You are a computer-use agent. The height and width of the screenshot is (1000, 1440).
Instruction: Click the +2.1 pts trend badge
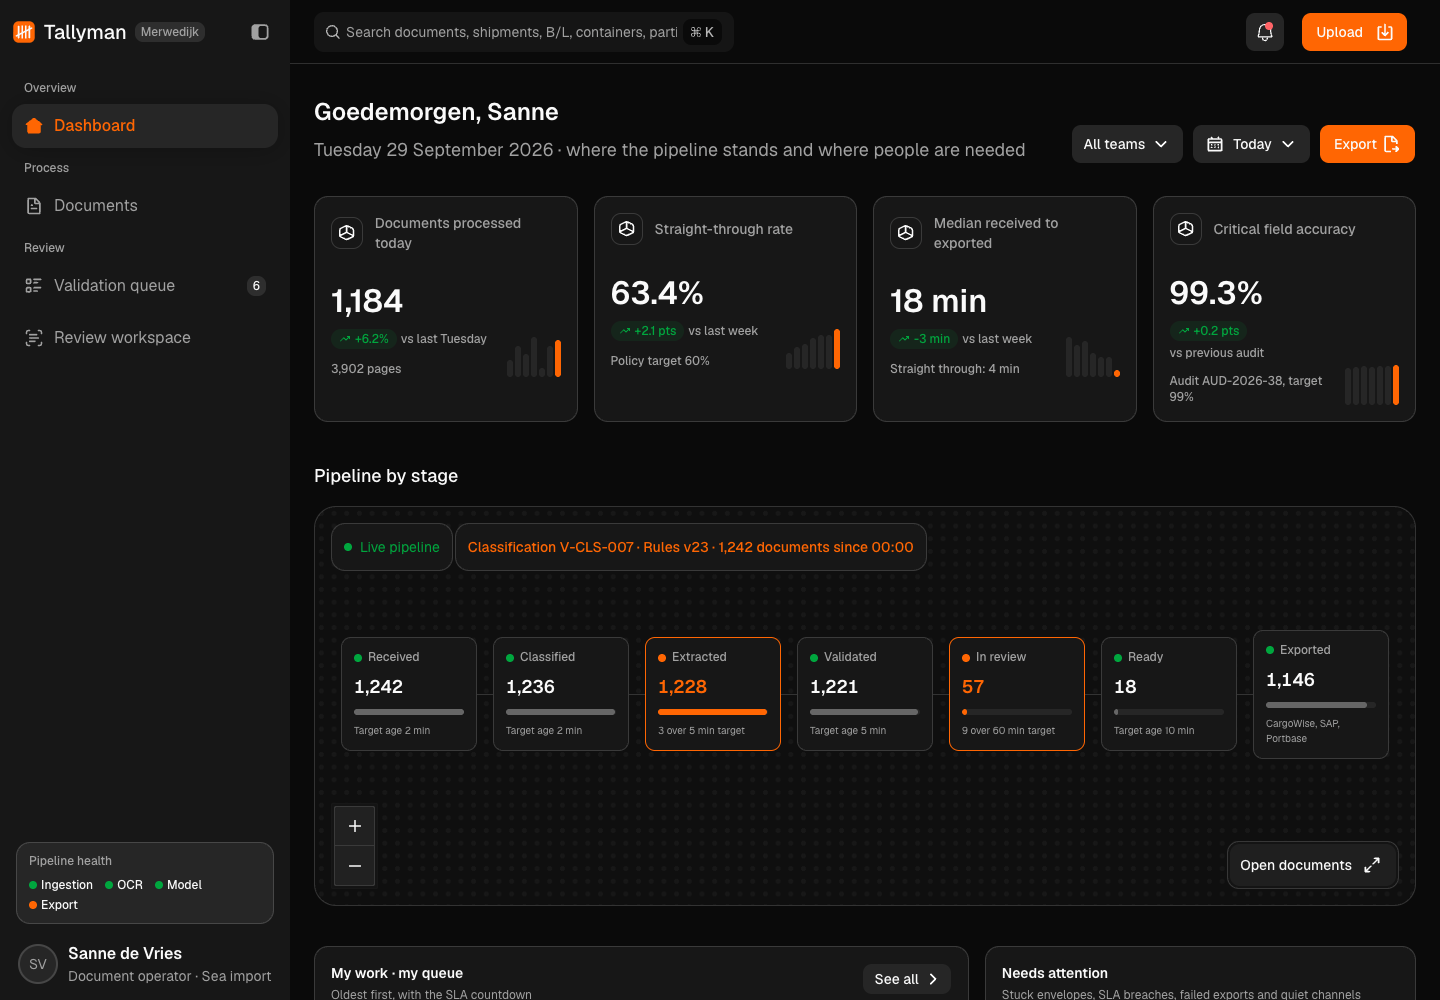pos(647,331)
